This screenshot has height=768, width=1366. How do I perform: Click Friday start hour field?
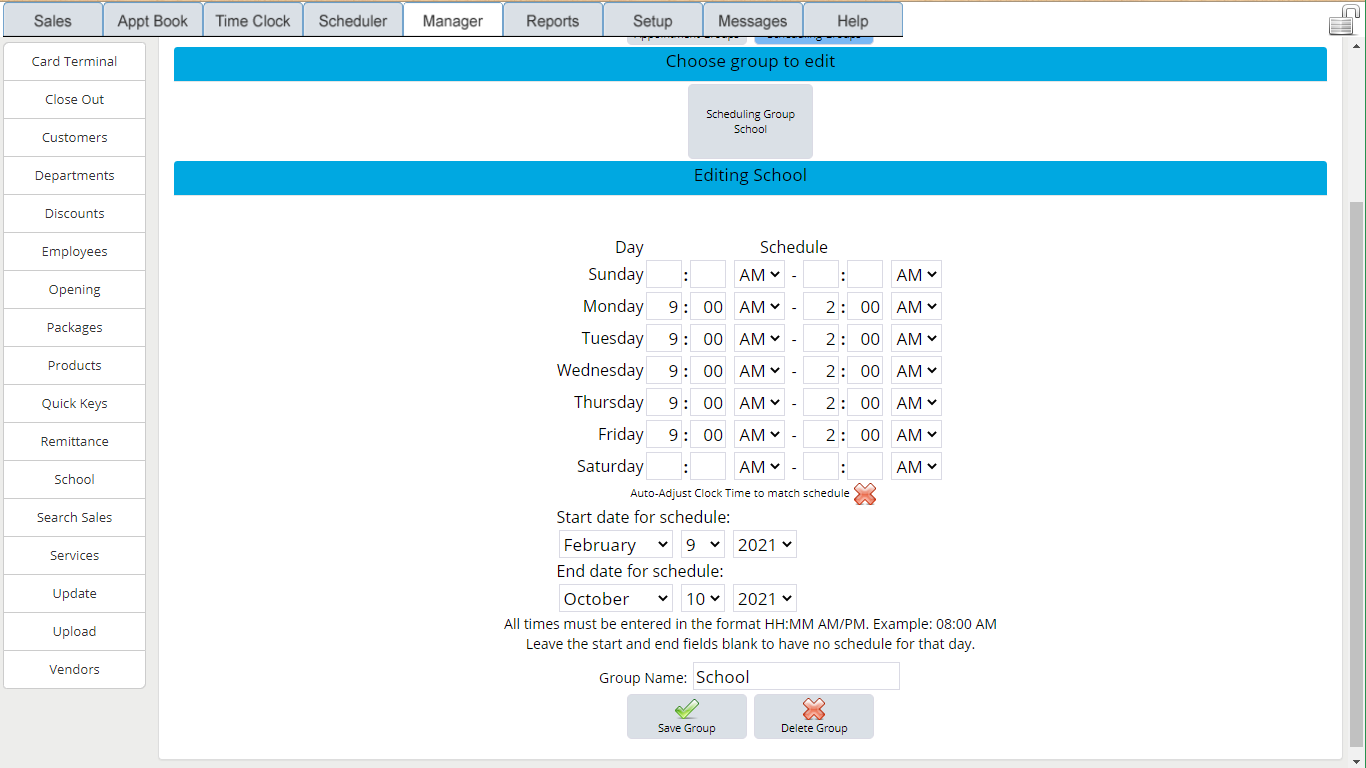[x=664, y=435]
